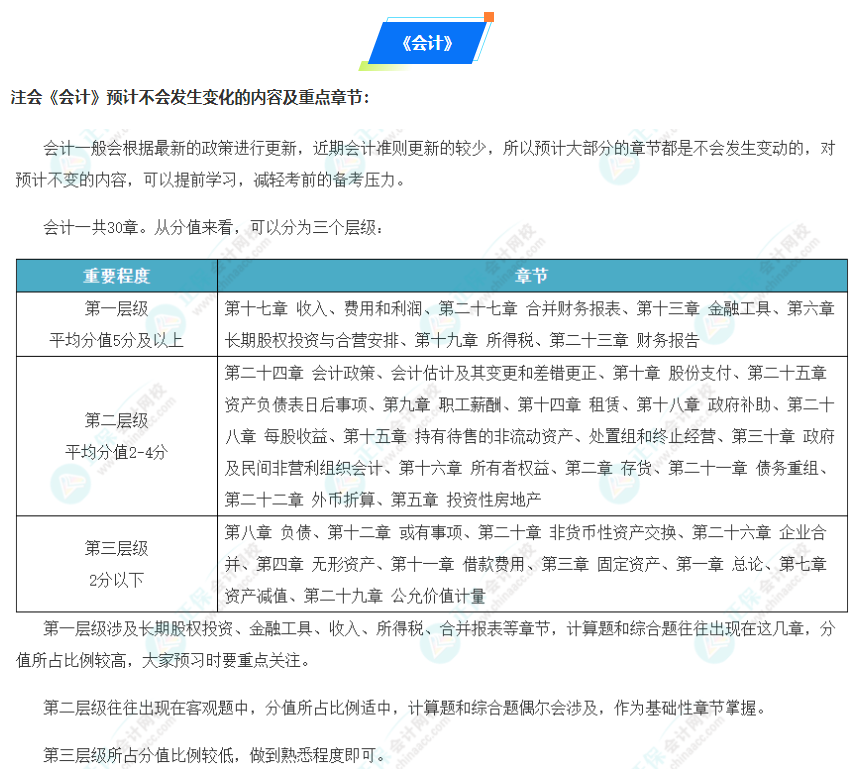The width and height of the screenshot is (861, 771).
Task: Click the sentence starting 会计一共30章
Action: pos(212,228)
